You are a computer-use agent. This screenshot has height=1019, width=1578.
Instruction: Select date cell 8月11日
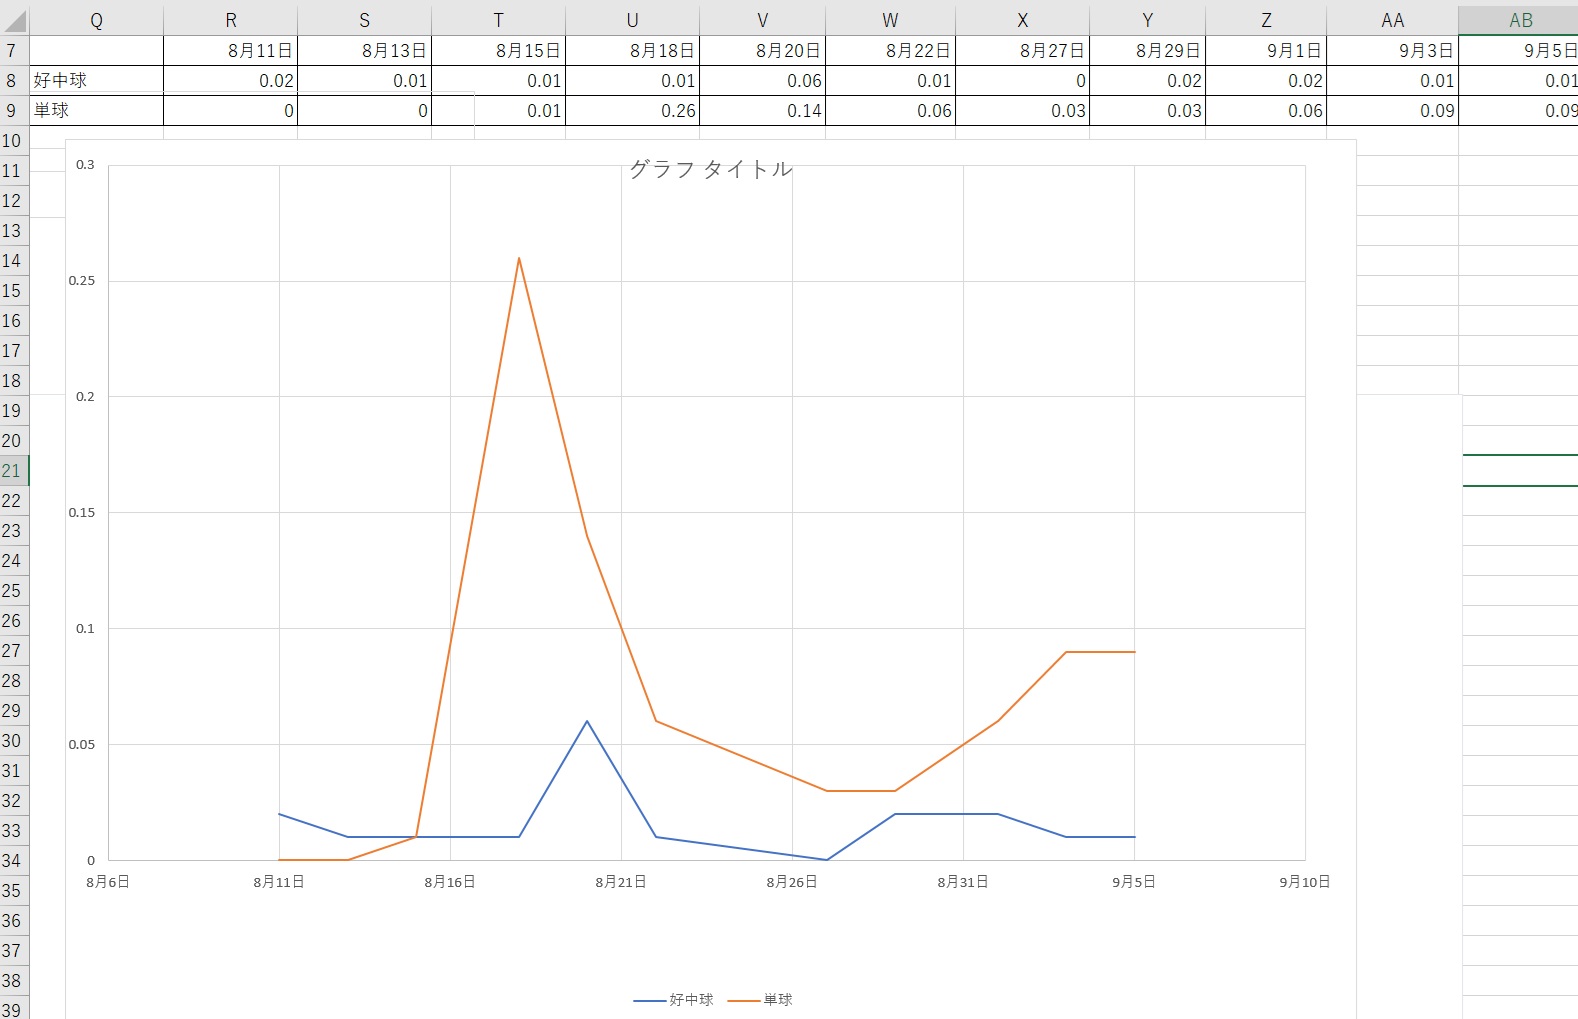[x=231, y=51]
